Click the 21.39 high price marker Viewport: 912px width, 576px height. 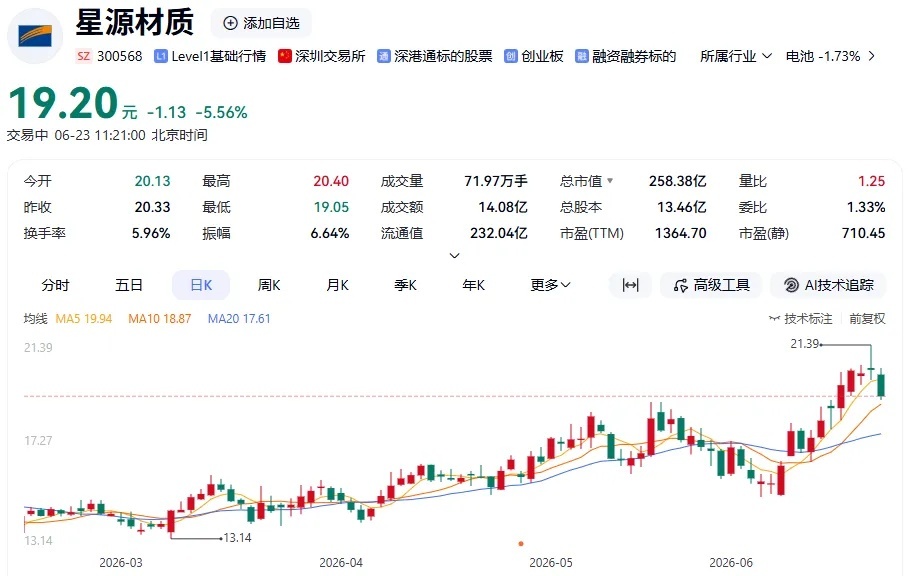(x=804, y=344)
